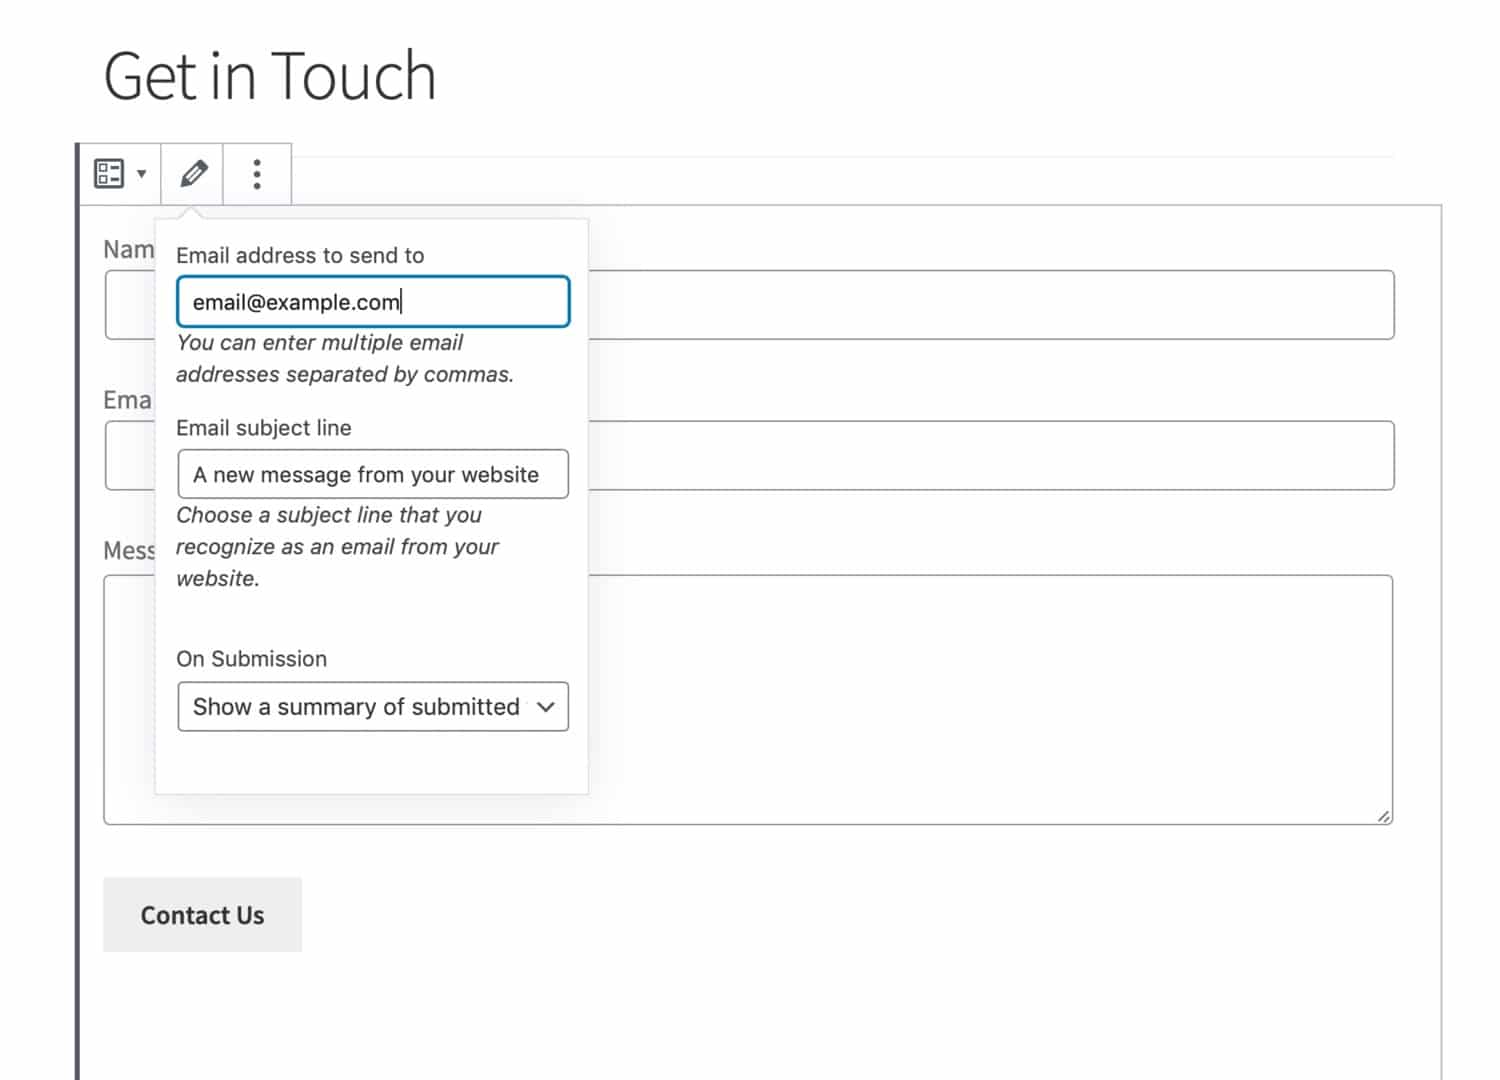Click the Email address to send to label
Image resolution: width=1500 pixels, height=1080 pixels.
click(301, 255)
